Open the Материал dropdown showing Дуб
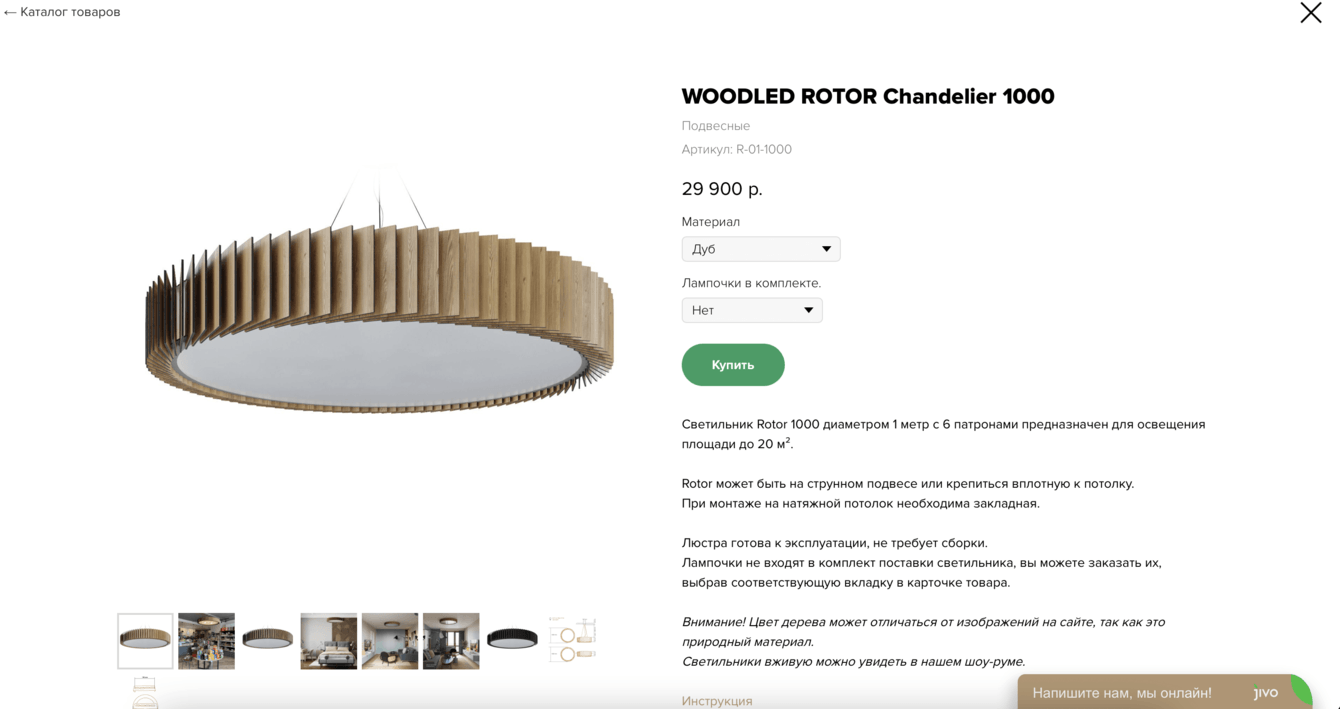 pyautogui.click(x=761, y=249)
